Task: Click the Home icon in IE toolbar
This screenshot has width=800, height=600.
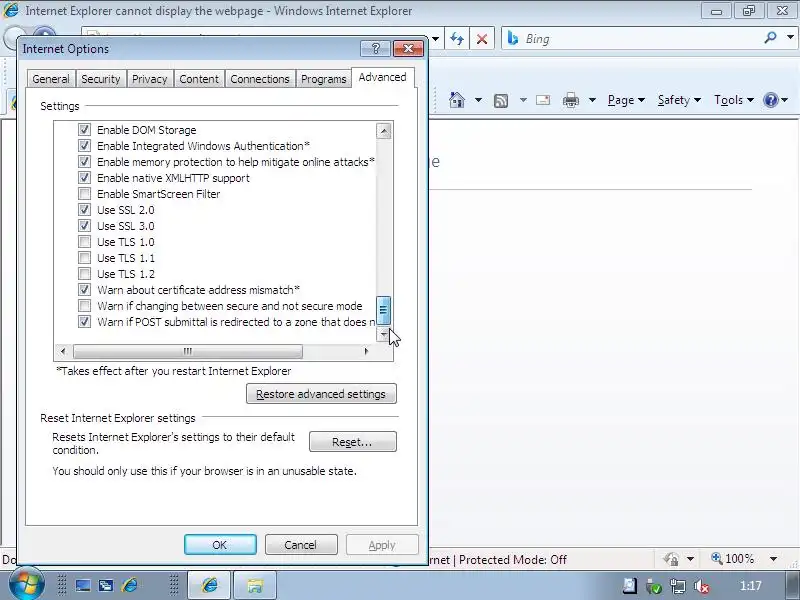Action: (457, 100)
